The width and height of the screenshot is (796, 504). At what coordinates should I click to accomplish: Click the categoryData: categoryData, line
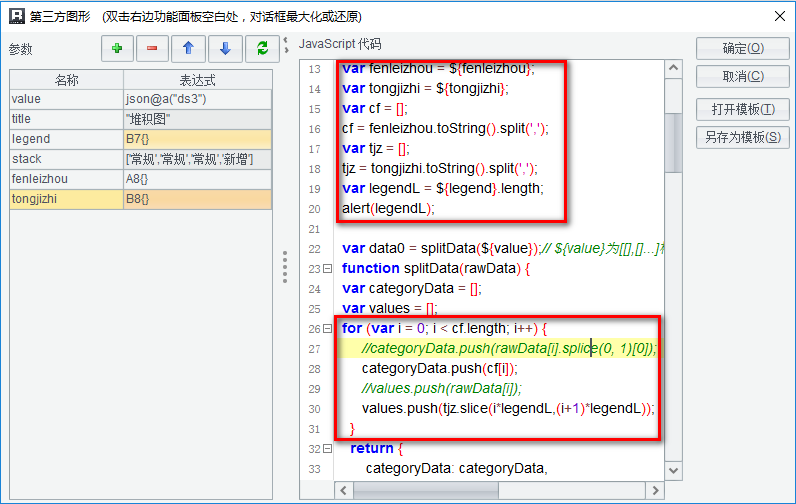(457, 468)
